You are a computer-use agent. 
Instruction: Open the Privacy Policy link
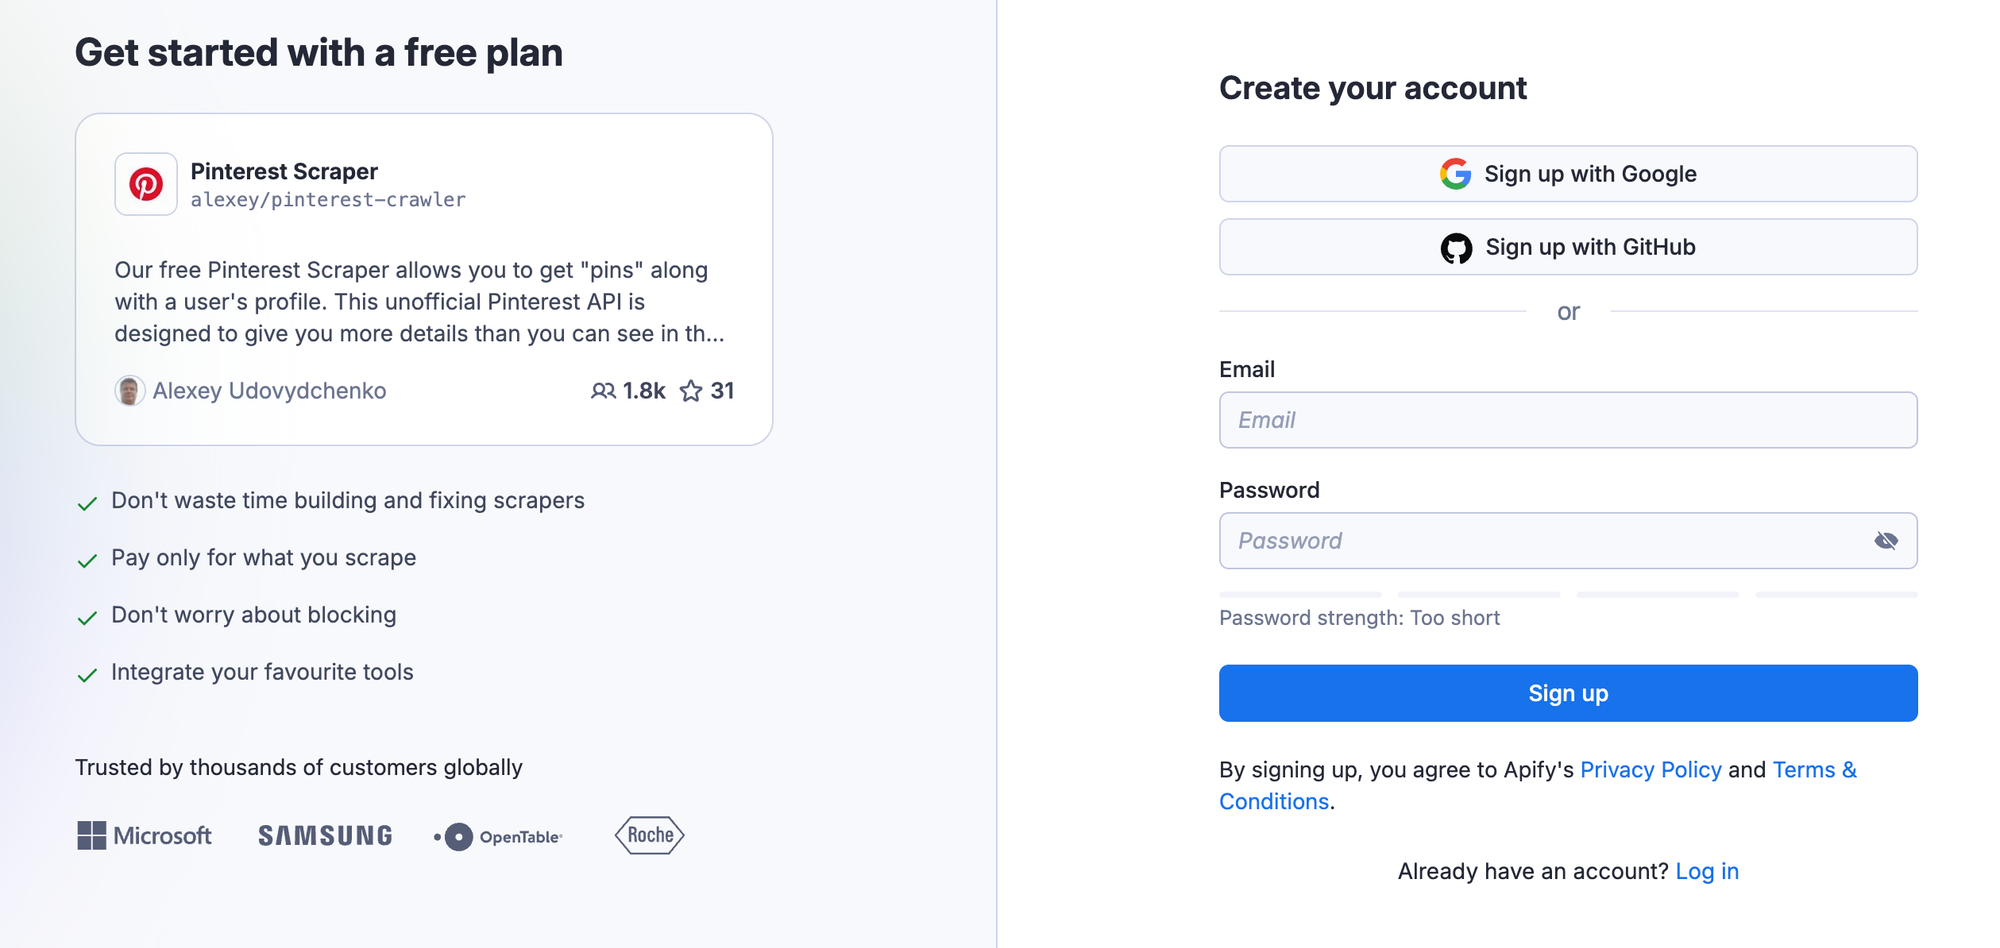[1650, 769]
